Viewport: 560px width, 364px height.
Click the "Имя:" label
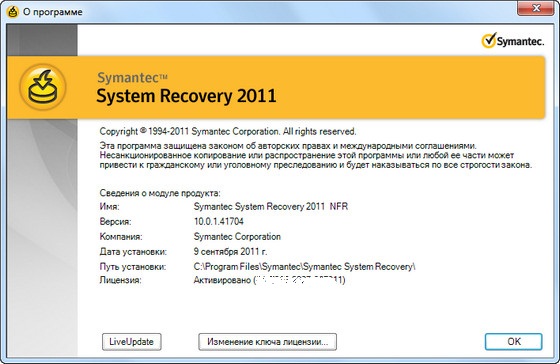pos(109,206)
